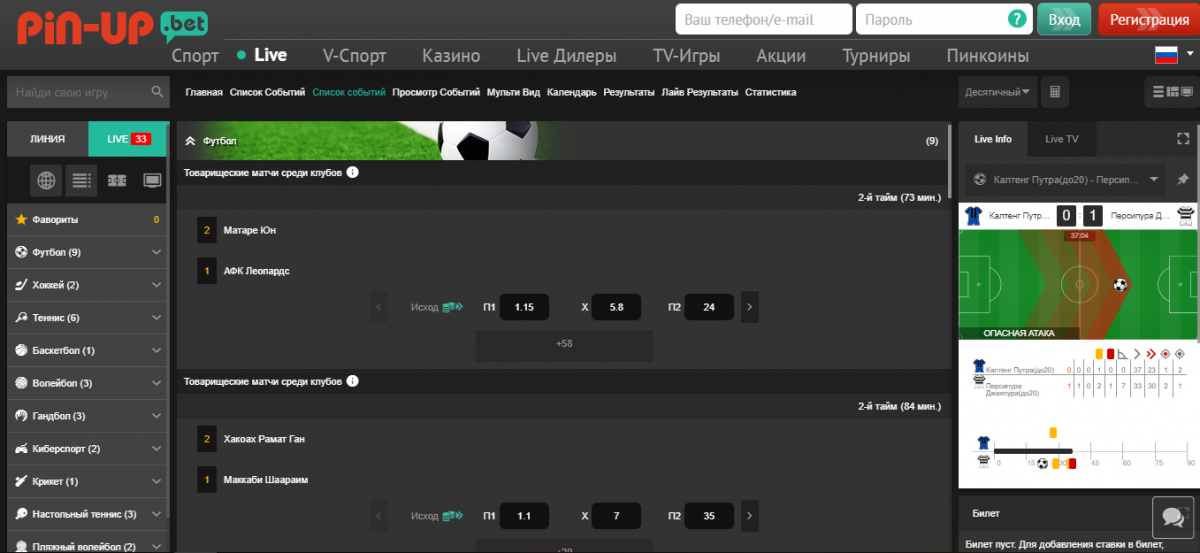Switch to the LIVE 33 tab

point(129,139)
